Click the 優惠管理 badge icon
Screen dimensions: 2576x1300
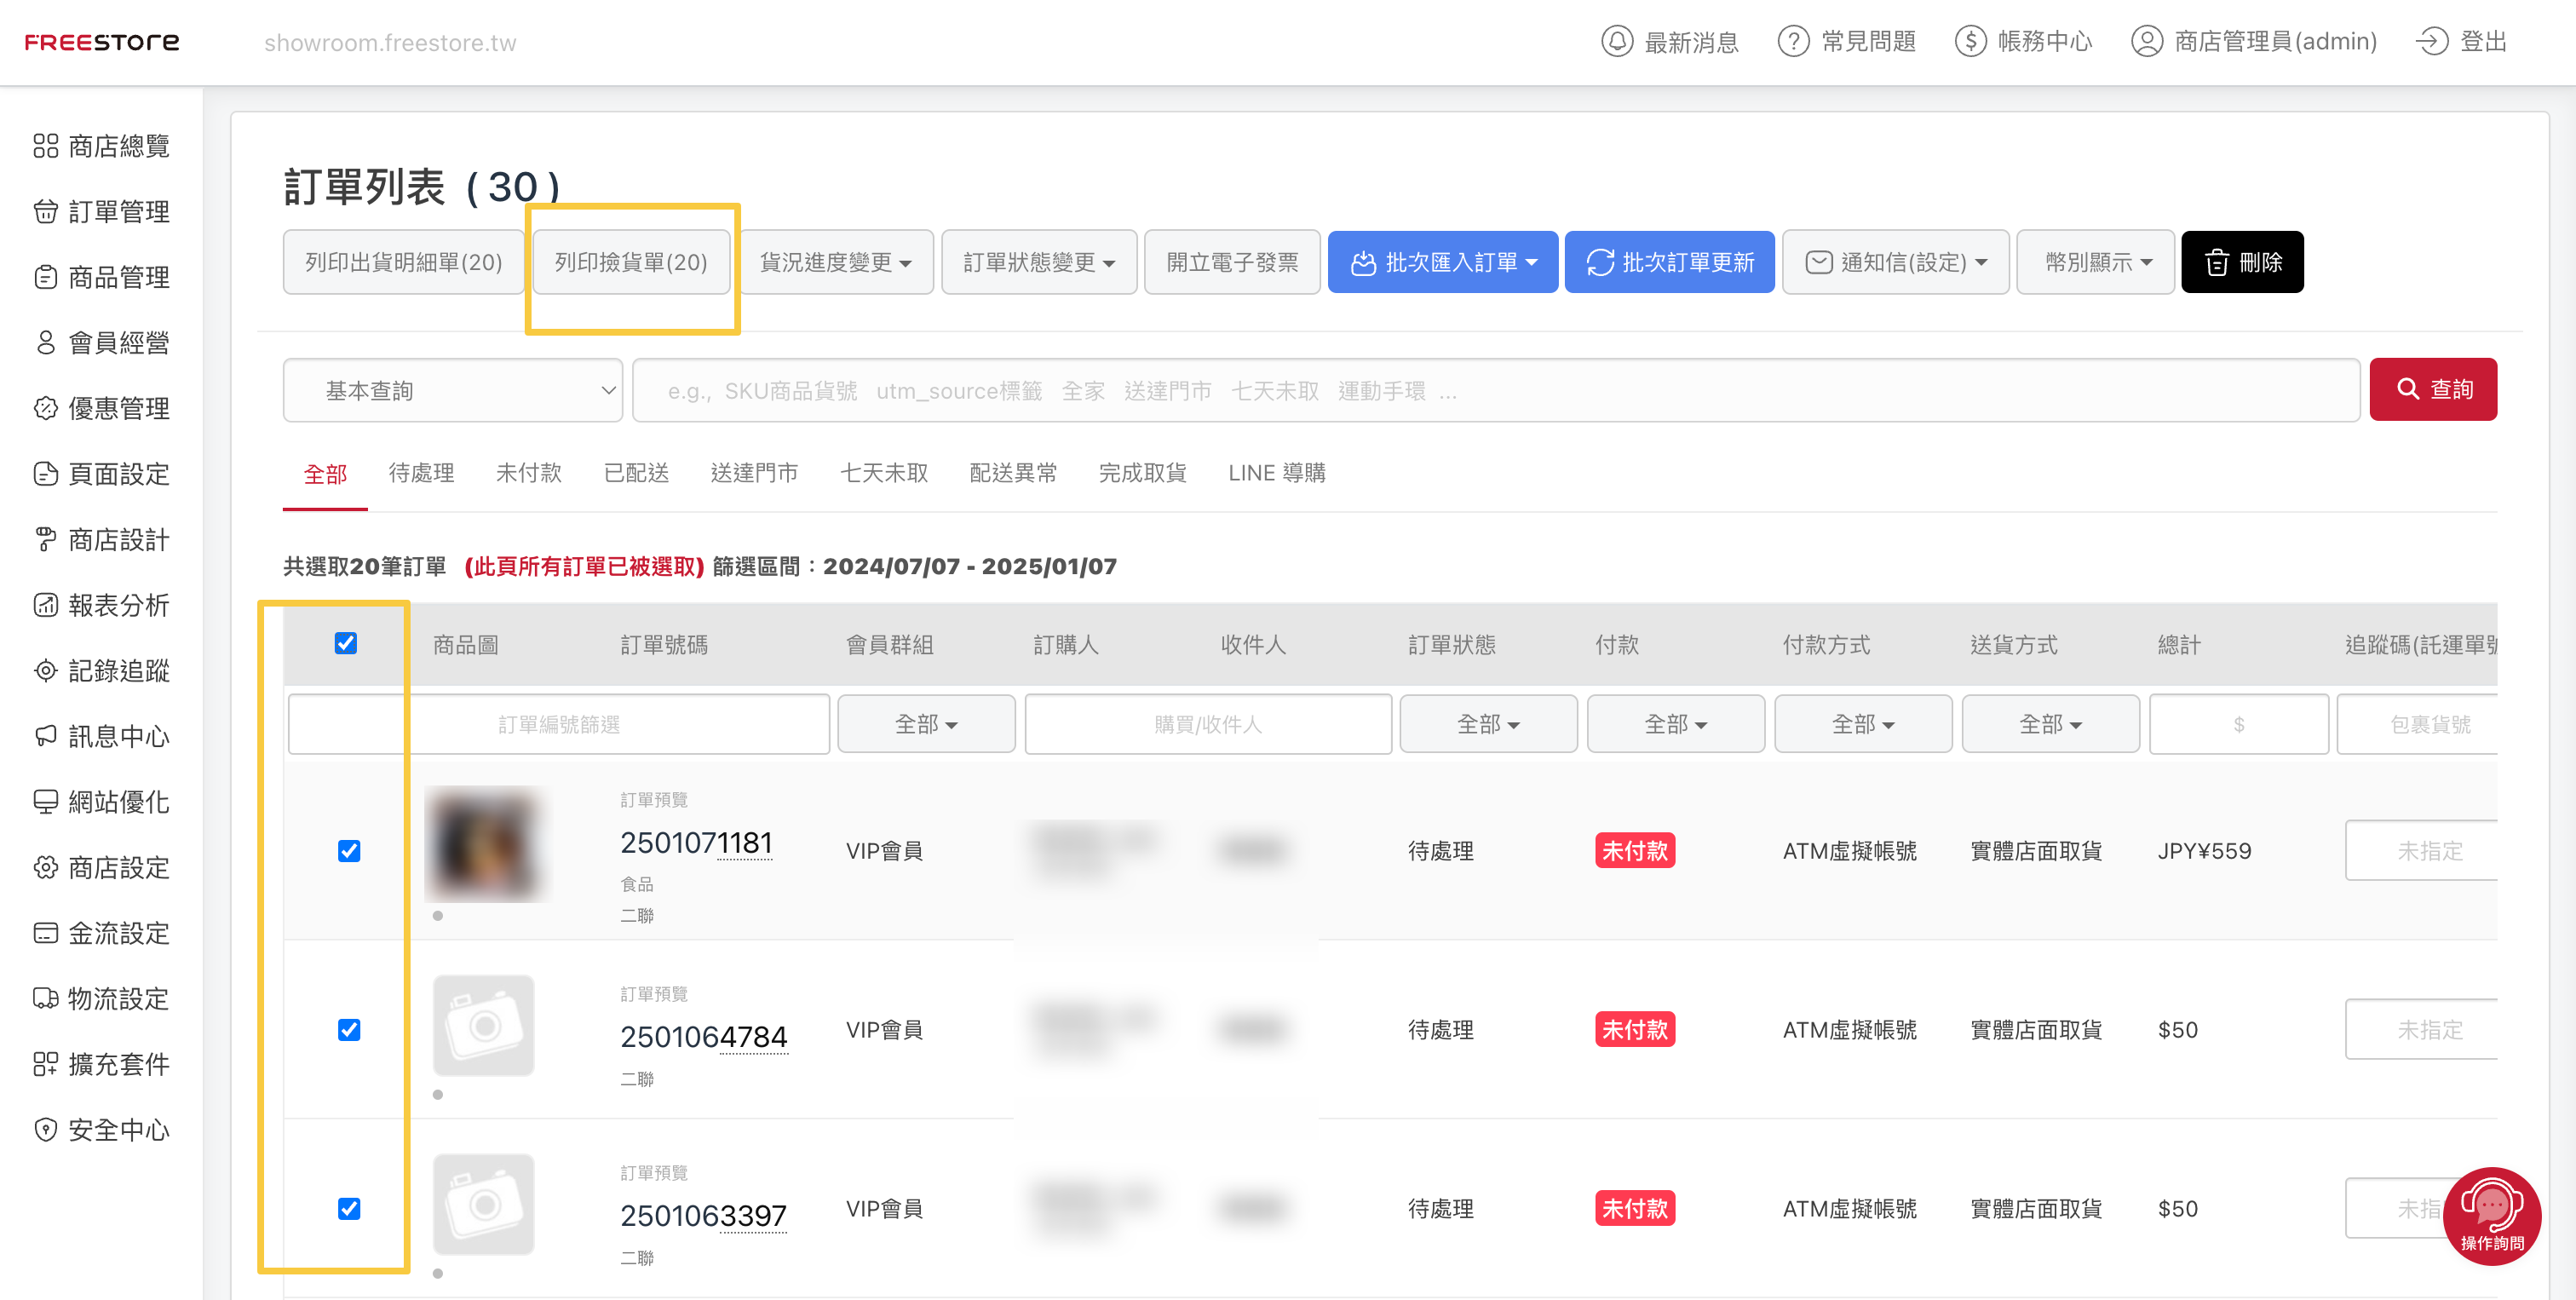(46, 408)
